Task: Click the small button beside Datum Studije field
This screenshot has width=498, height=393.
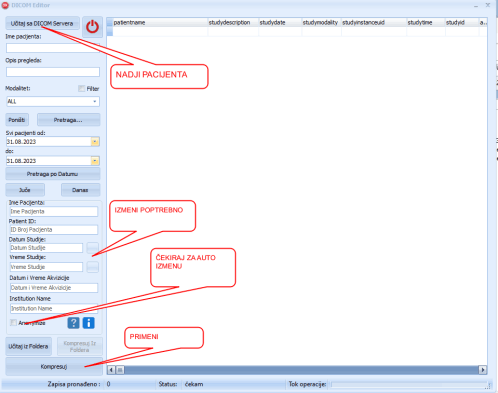Action: coord(92,248)
